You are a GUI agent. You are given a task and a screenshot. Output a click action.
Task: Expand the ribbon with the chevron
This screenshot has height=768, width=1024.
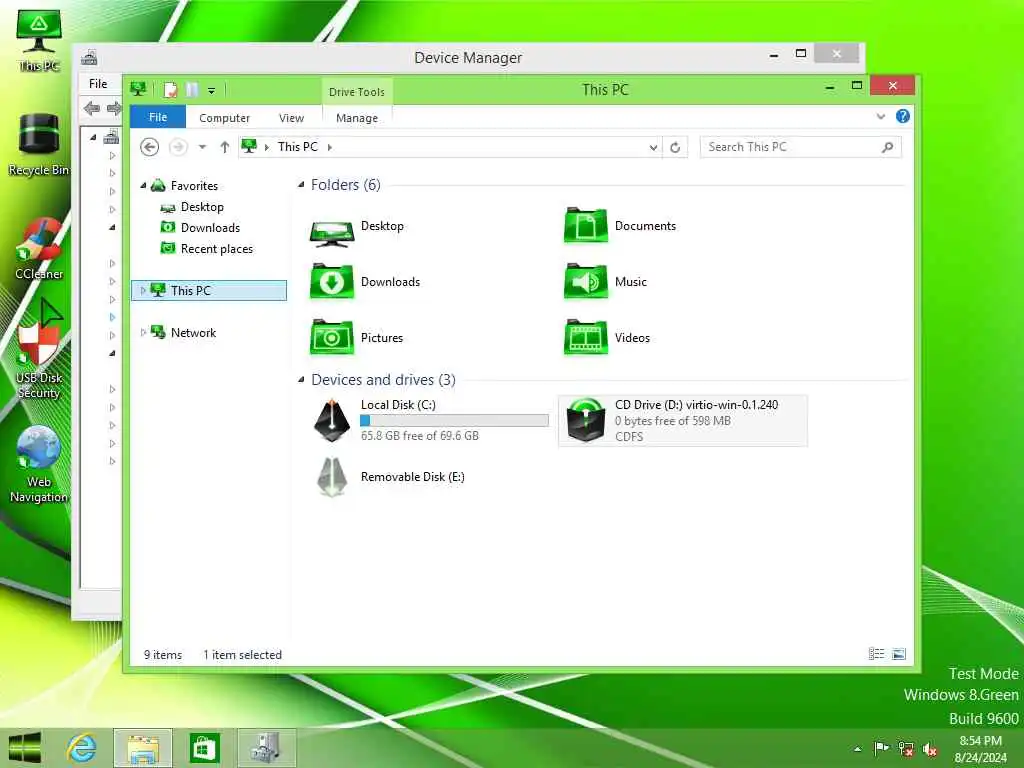881,116
